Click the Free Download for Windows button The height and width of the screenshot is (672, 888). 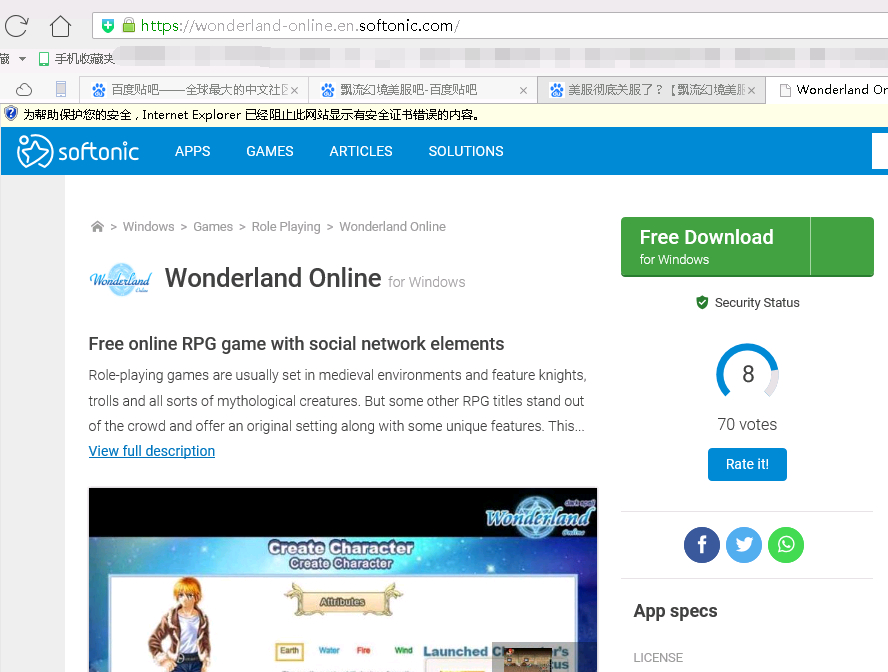point(716,247)
